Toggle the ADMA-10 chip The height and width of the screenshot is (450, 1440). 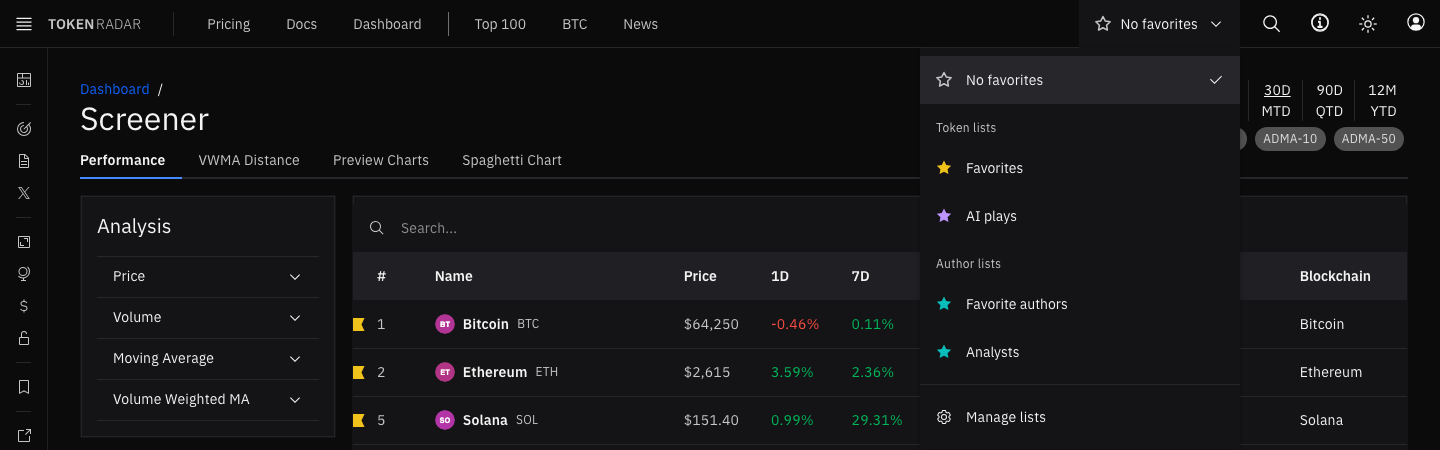[x=1290, y=139]
